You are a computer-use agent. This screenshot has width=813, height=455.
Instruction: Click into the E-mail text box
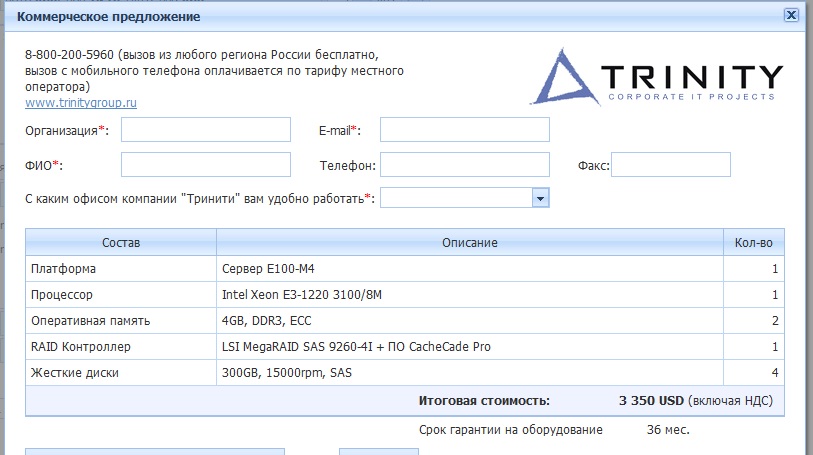click(464, 130)
